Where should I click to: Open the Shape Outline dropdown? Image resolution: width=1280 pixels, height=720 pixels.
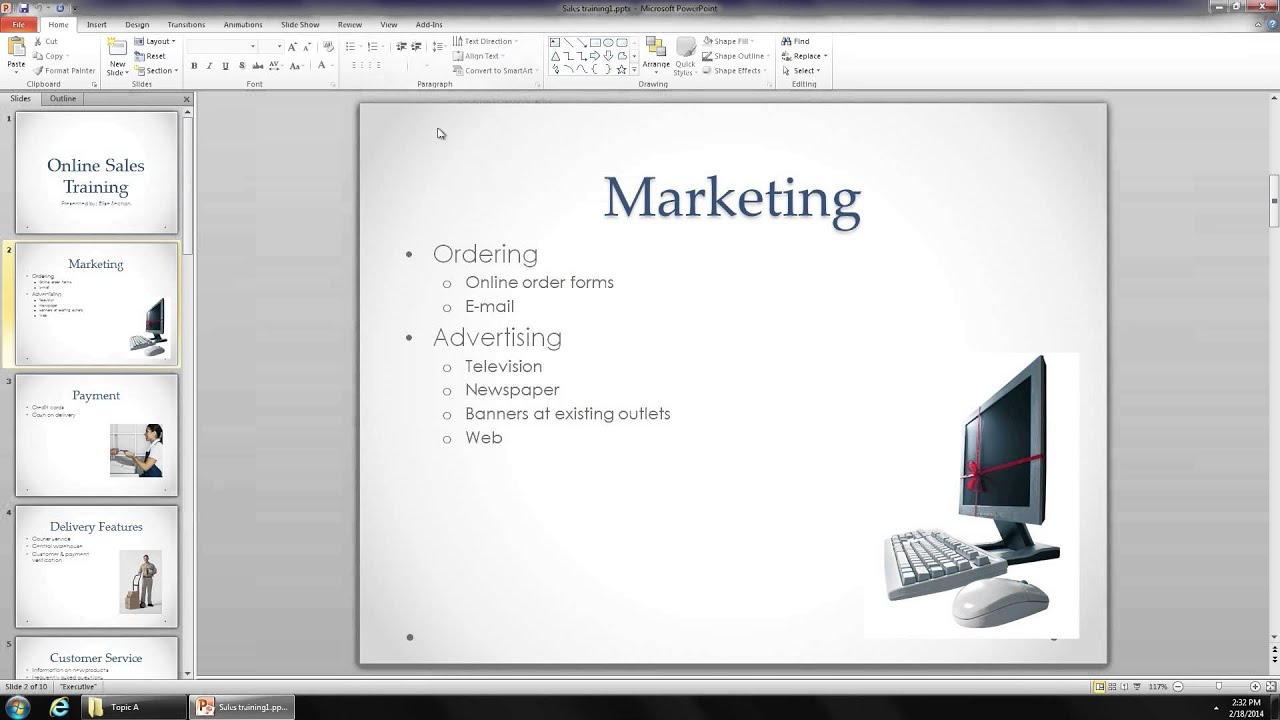(736, 56)
